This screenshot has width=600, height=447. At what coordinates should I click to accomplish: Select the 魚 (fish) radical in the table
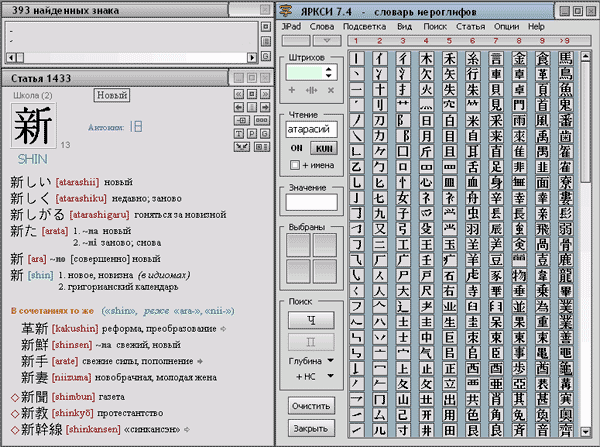pos(566,90)
